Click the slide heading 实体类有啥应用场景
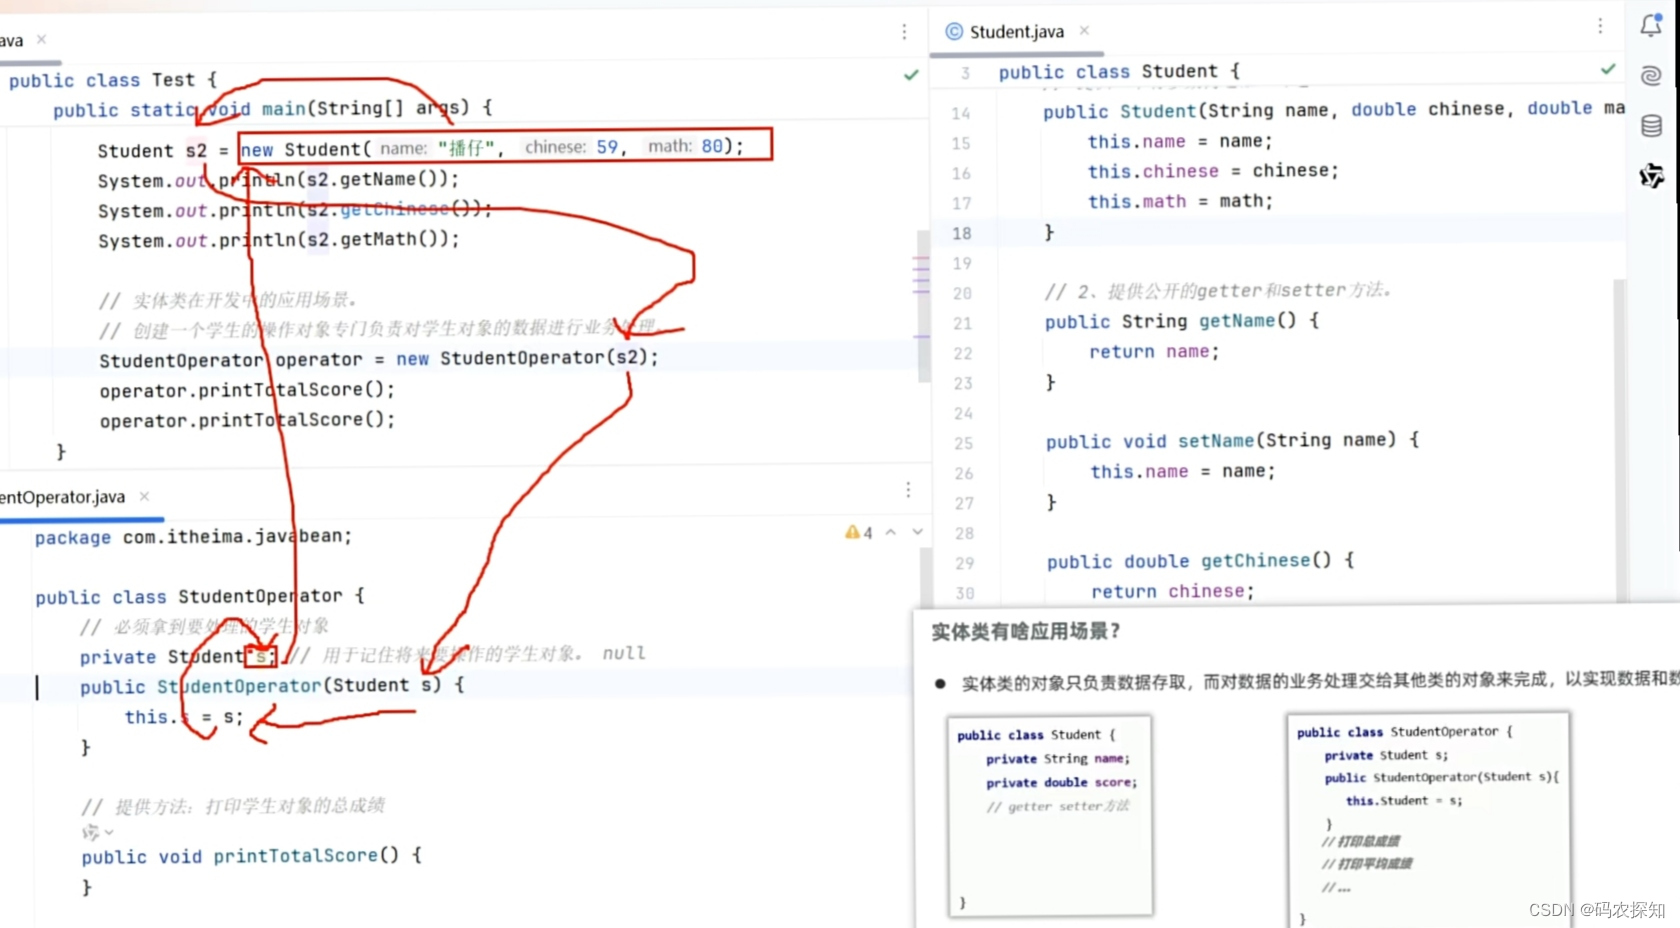This screenshot has height=928, width=1680. pos(1026,632)
